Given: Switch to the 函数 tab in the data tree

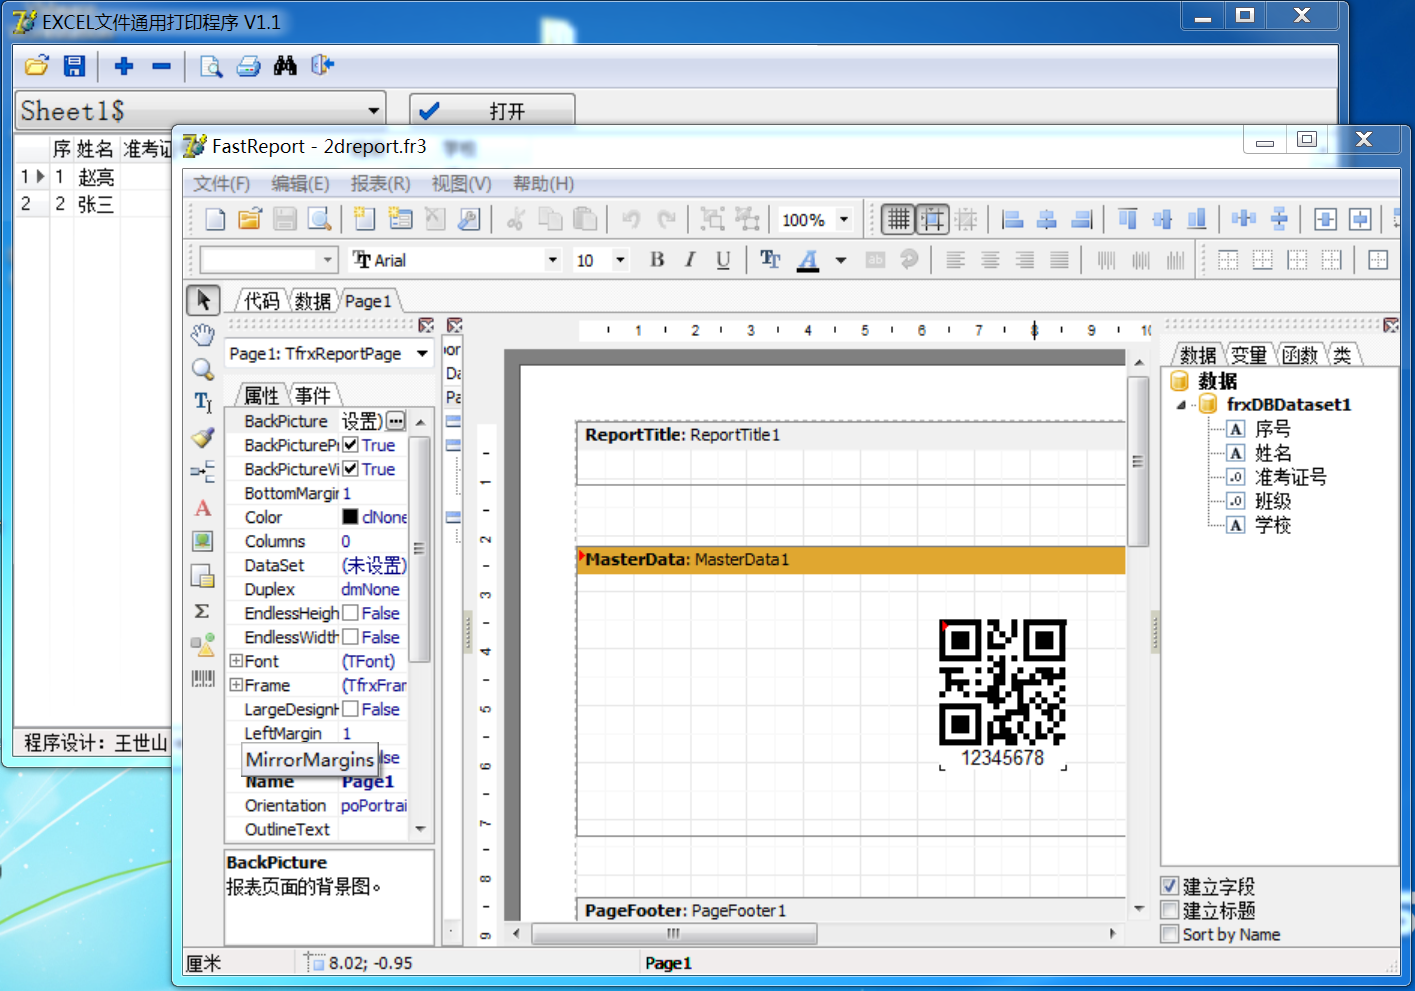Looking at the screenshot, I should tap(1300, 355).
